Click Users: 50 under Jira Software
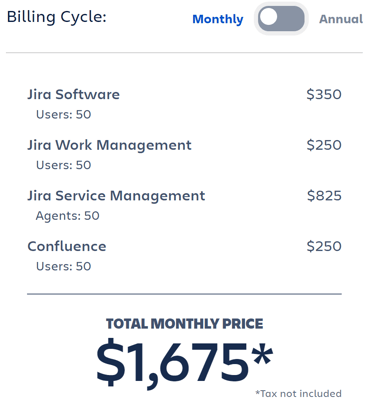The image size is (370, 413). 63,114
